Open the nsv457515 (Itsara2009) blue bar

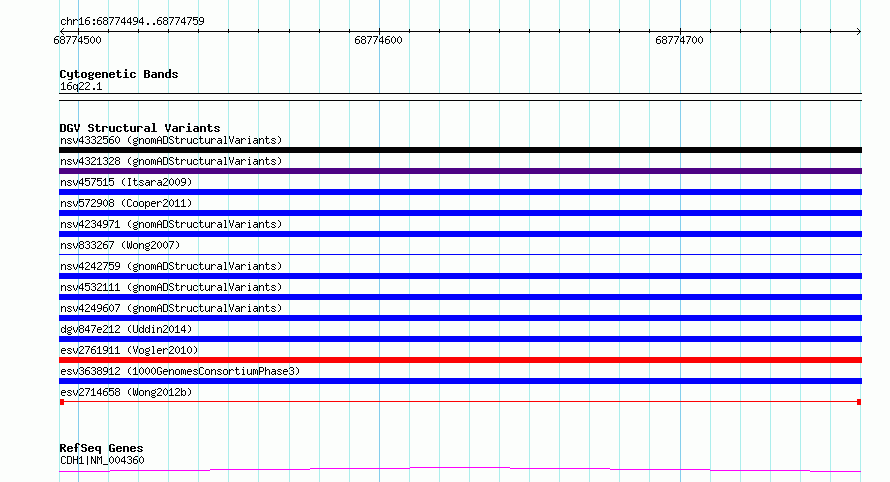[x=460, y=192]
